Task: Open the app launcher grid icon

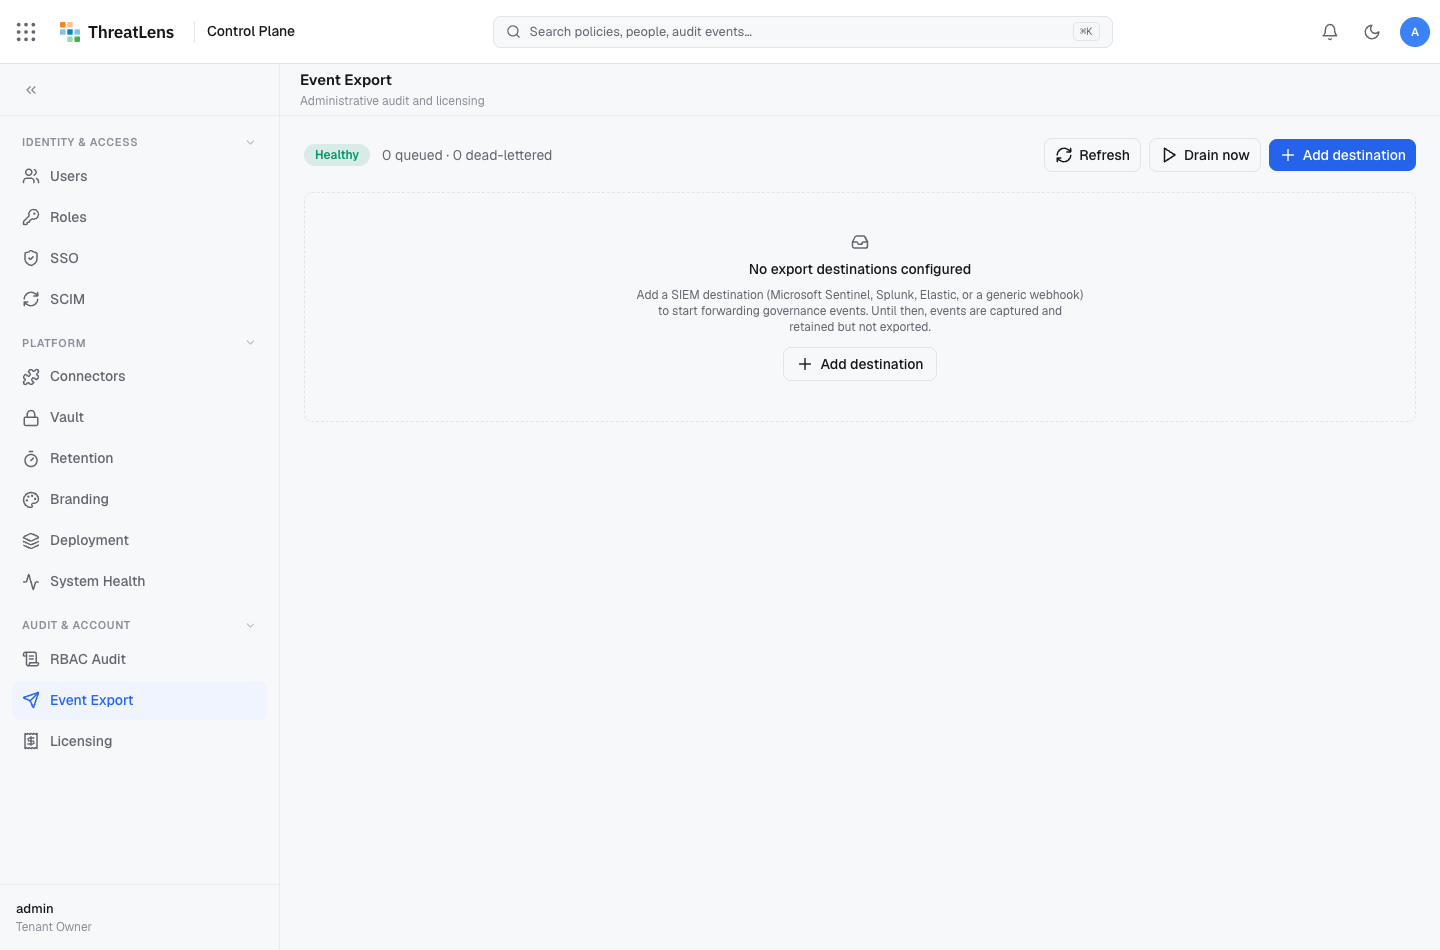Action: pos(26,32)
